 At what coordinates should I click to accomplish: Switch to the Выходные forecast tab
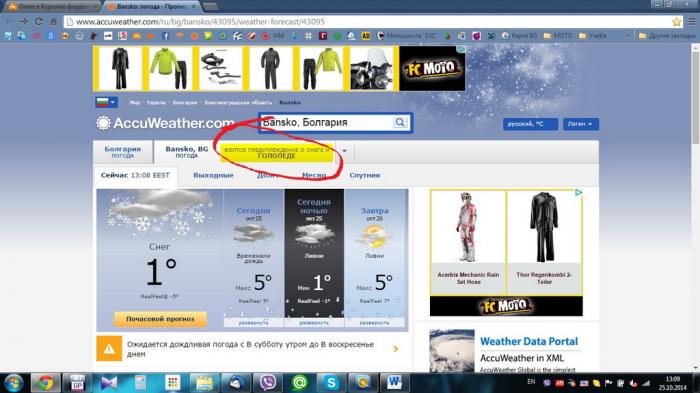(213, 175)
